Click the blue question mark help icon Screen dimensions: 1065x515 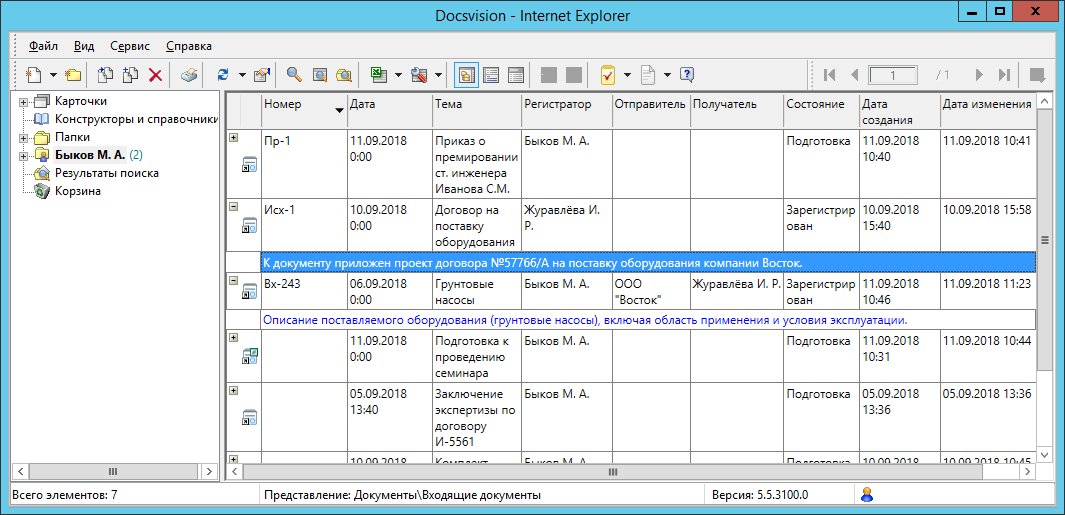pyautogui.click(x=687, y=75)
